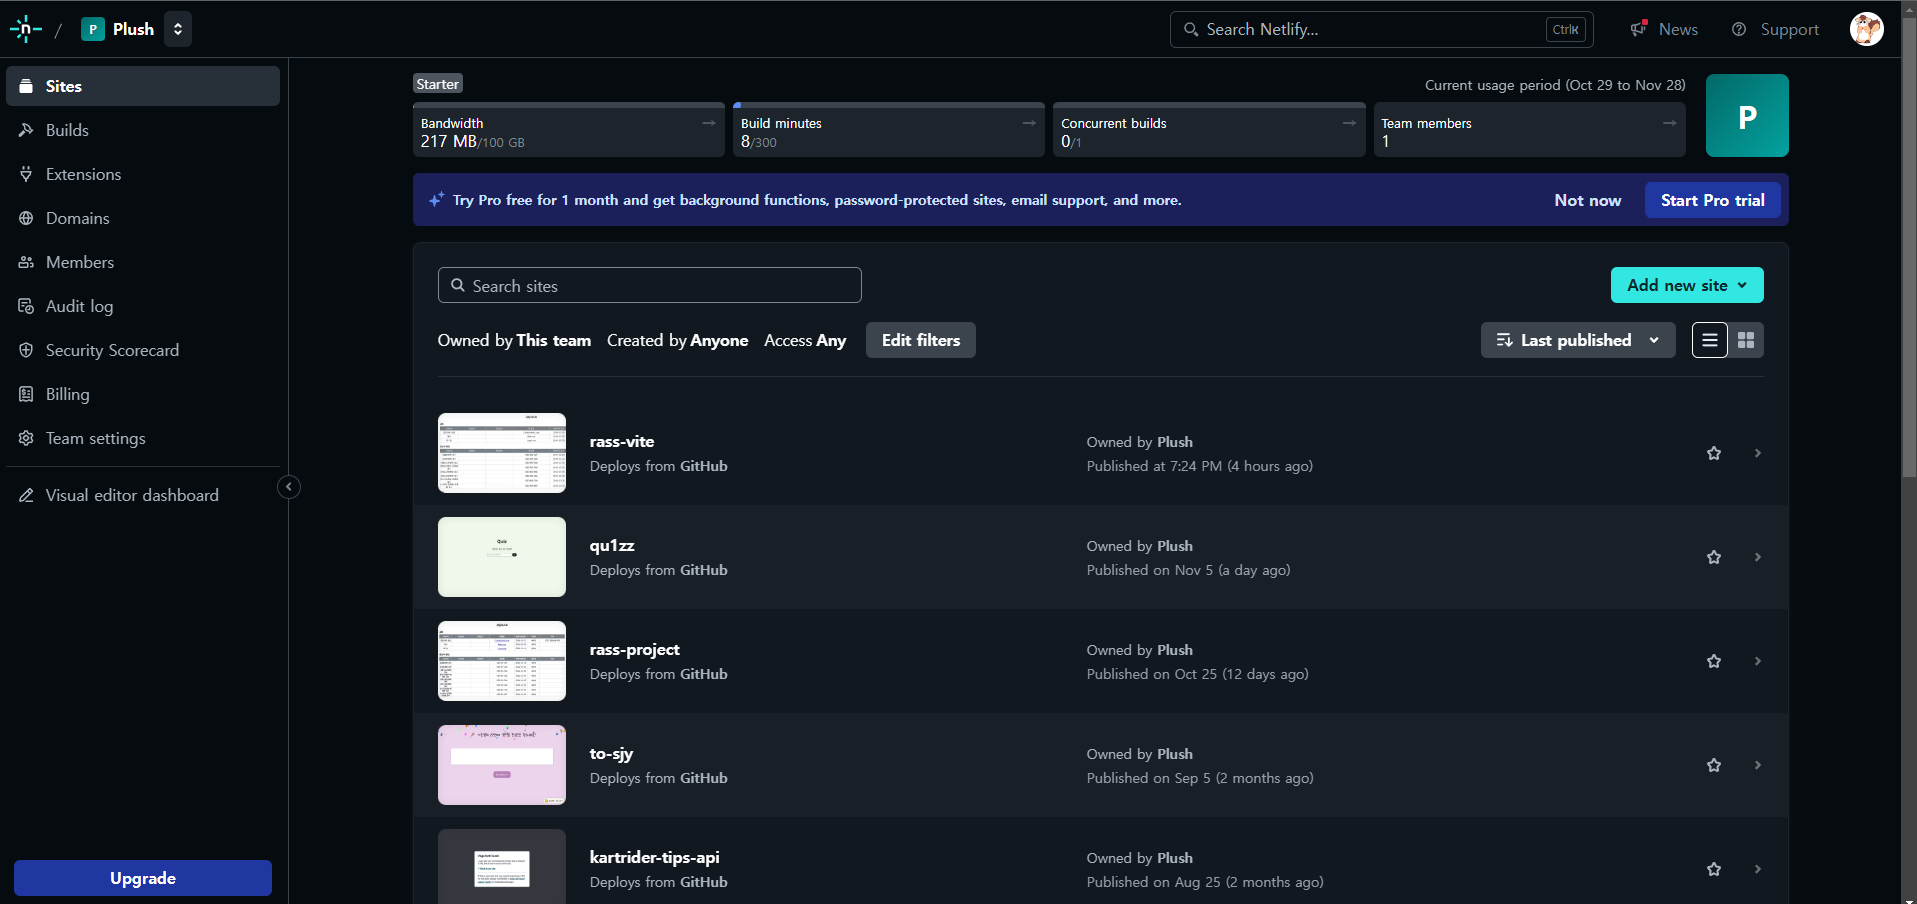
Task: Select Sites in the sidebar
Action: click(143, 86)
